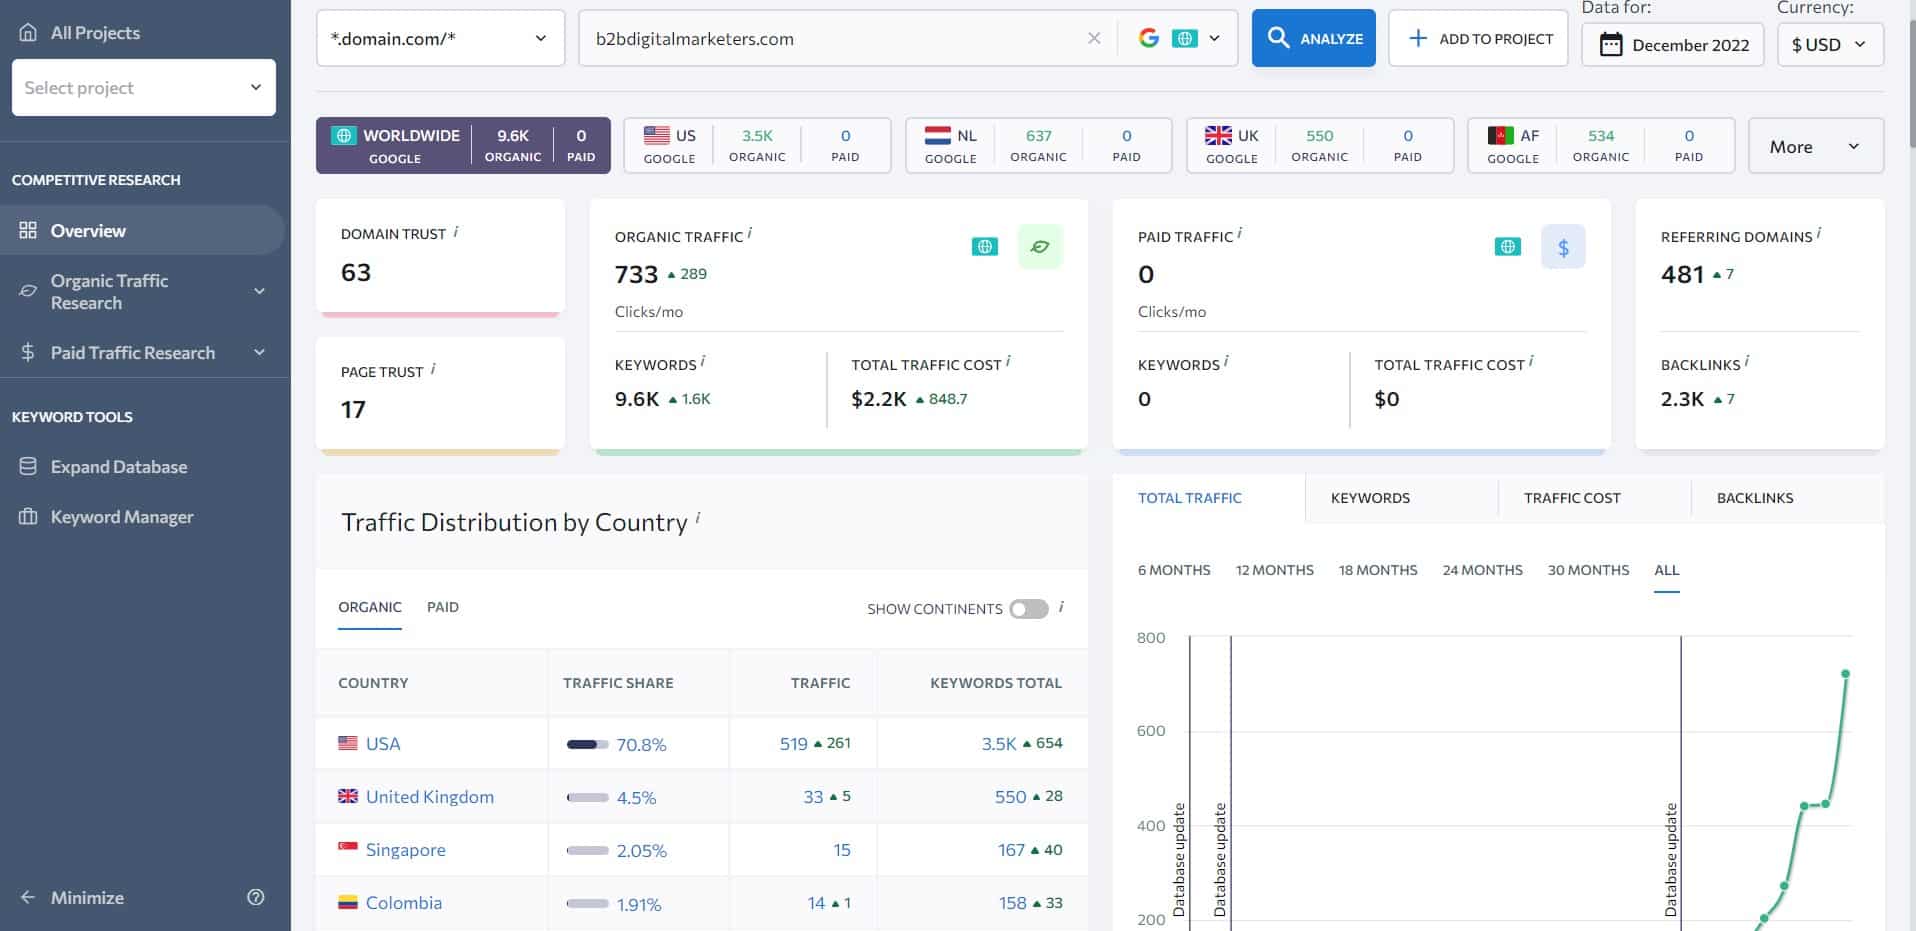This screenshot has width=1916, height=931.
Task: Click the All Projects home icon
Action: point(28,32)
